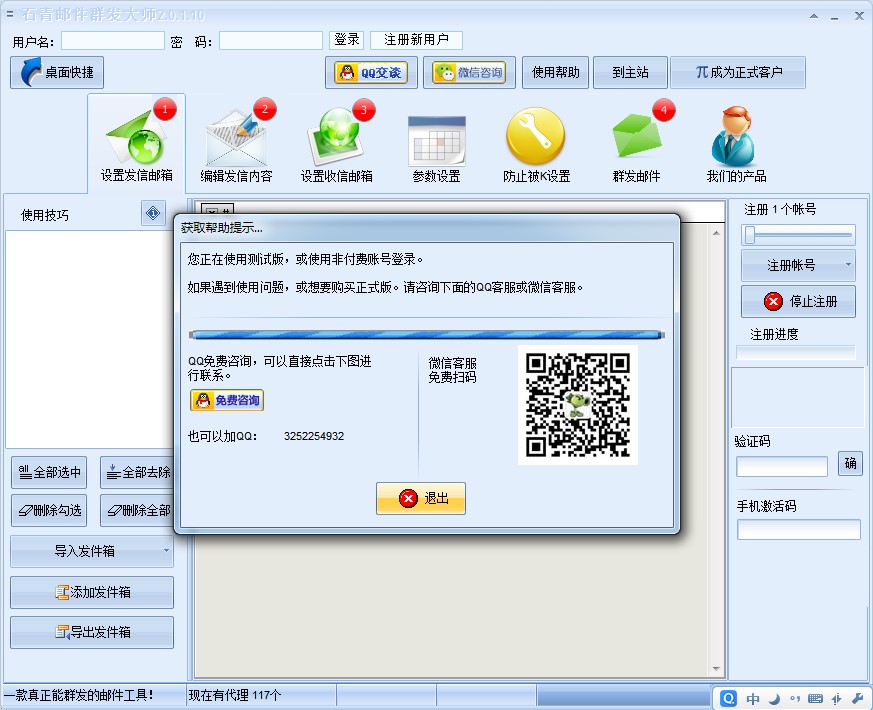Click inside the 验证码 input field
Image resolution: width=873 pixels, height=710 pixels.
(781, 466)
